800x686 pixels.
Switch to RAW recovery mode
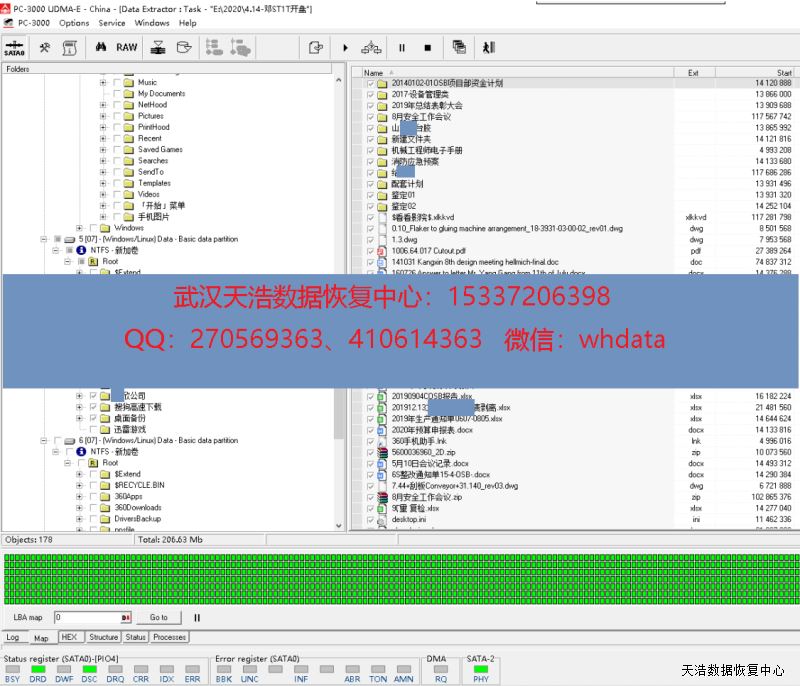coord(127,47)
